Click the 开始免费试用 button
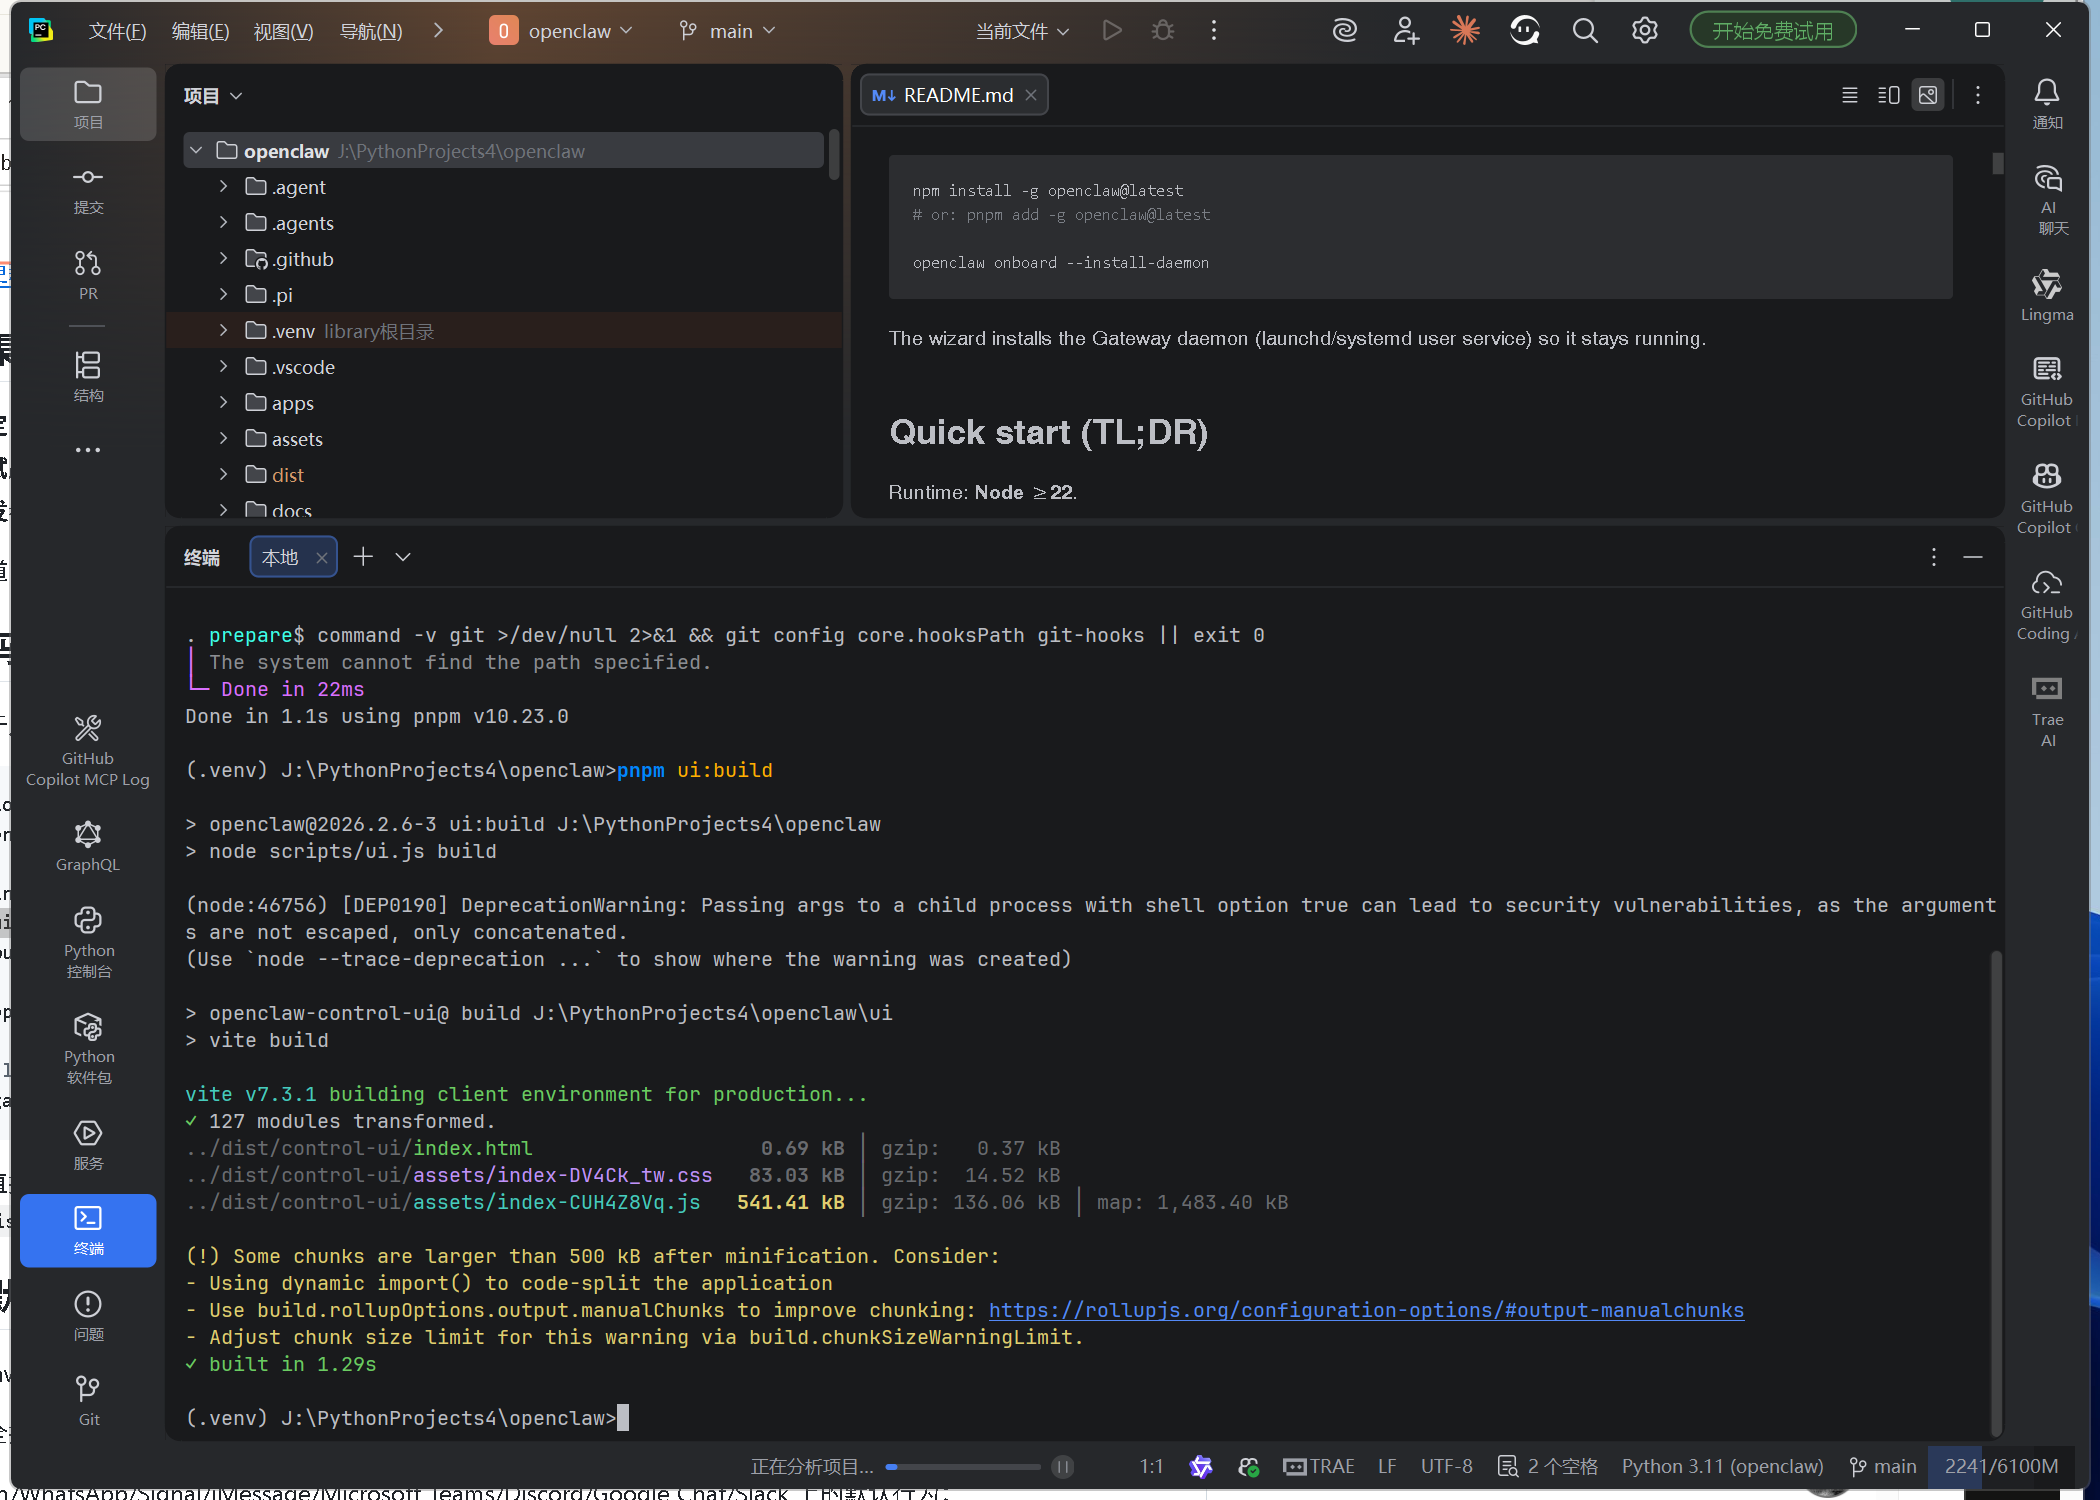The height and width of the screenshot is (1500, 2100). pyautogui.click(x=1772, y=31)
